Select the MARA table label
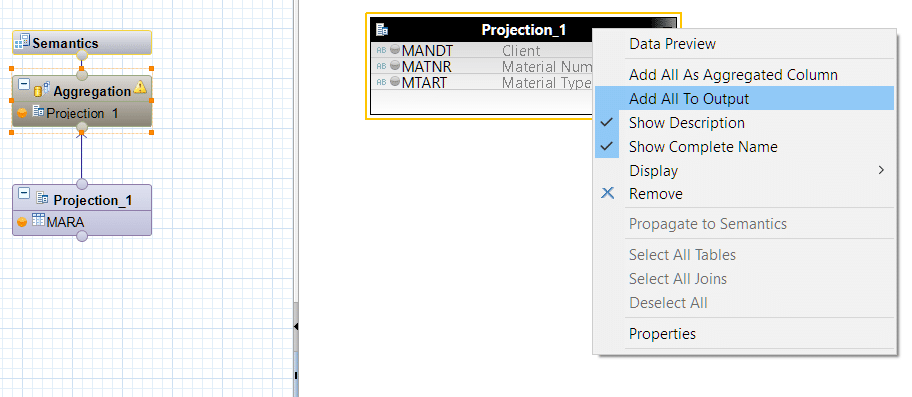This screenshot has height=397, width=912. pyautogui.click(x=65, y=222)
